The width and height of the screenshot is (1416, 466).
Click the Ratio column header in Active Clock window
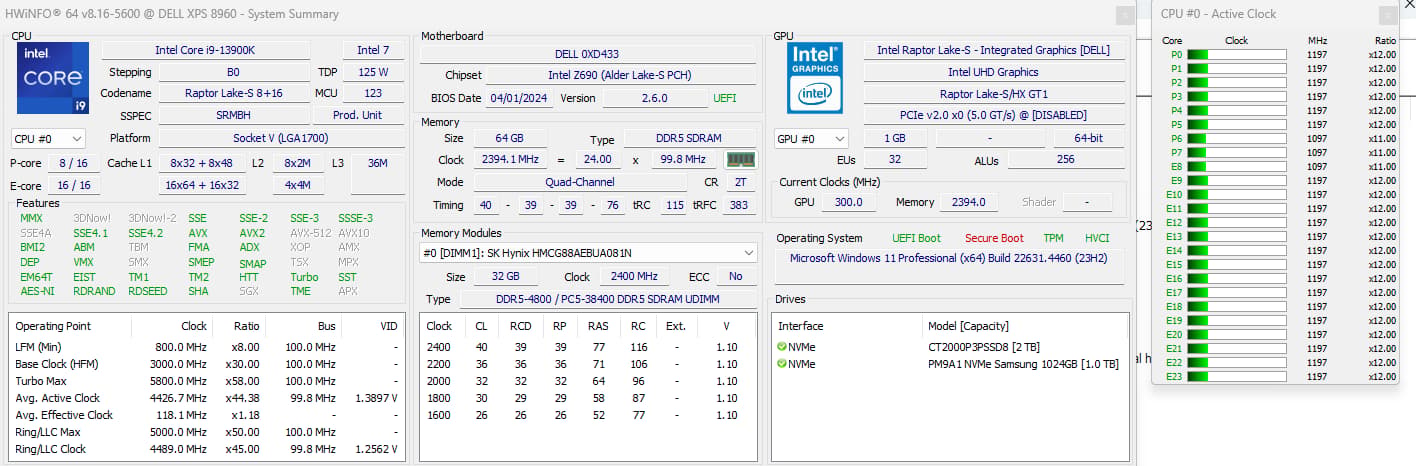[1385, 41]
